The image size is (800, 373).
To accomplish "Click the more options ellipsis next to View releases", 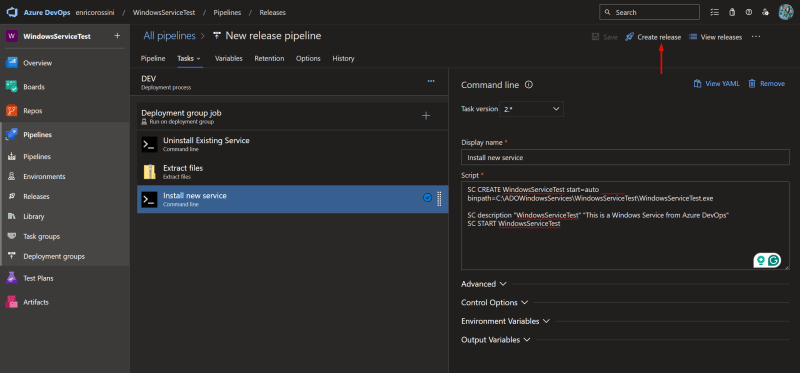I will click(756, 37).
